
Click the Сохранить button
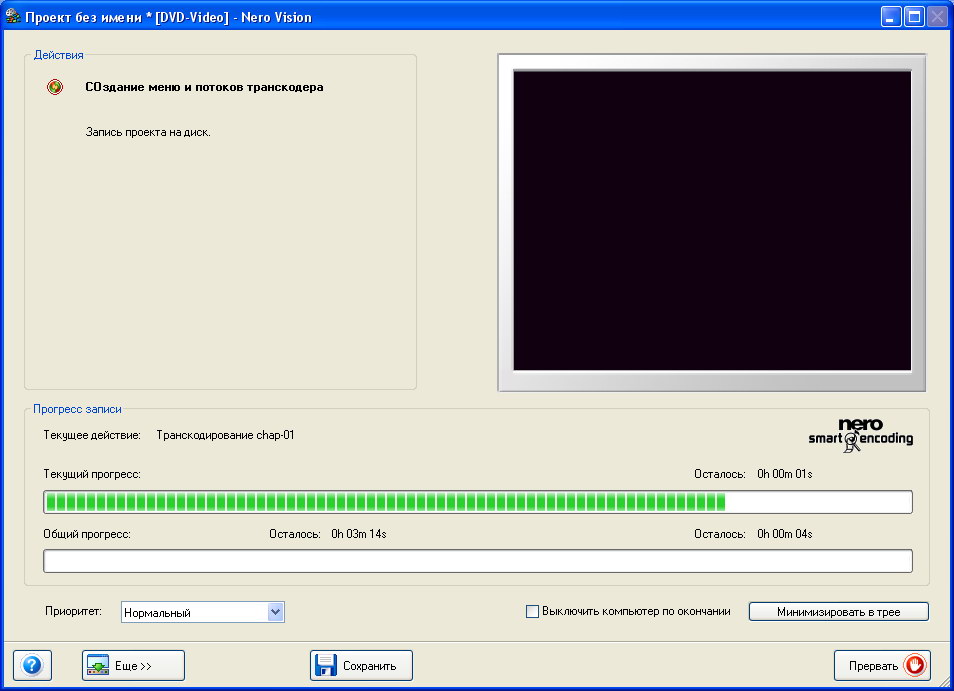(361, 665)
